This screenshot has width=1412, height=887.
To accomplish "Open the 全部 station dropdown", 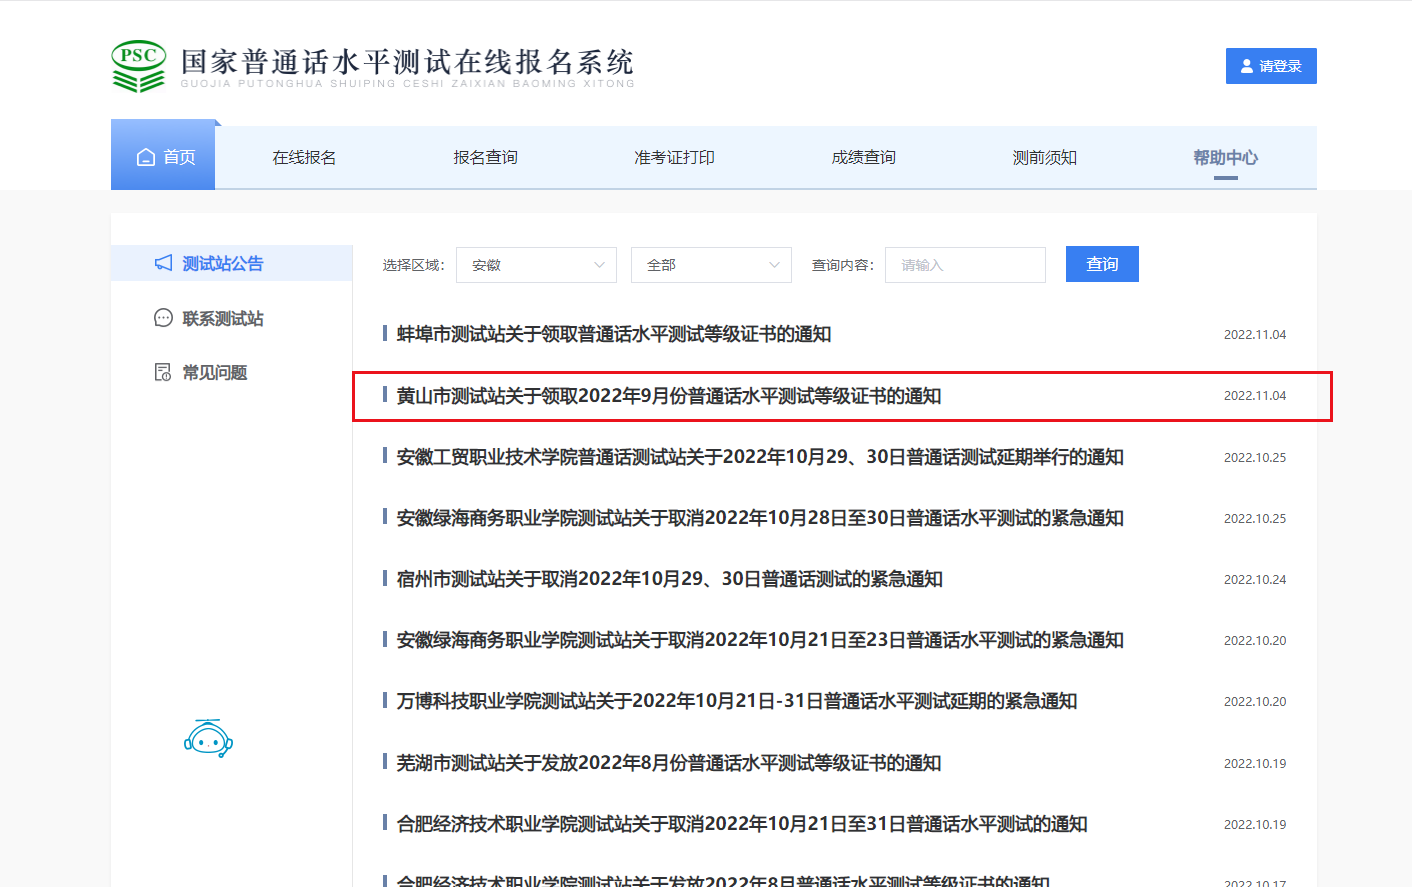I will click(x=711, y=265).
